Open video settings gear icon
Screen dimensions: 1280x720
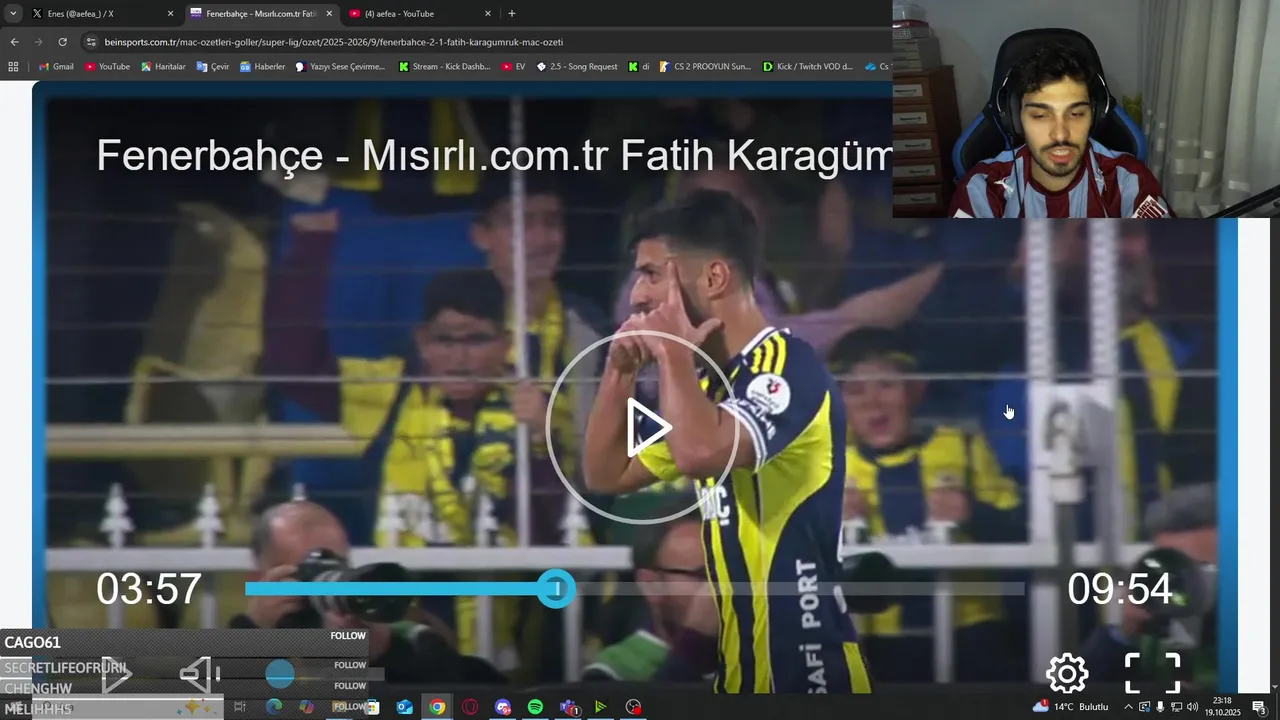[x=1067, y=674]
